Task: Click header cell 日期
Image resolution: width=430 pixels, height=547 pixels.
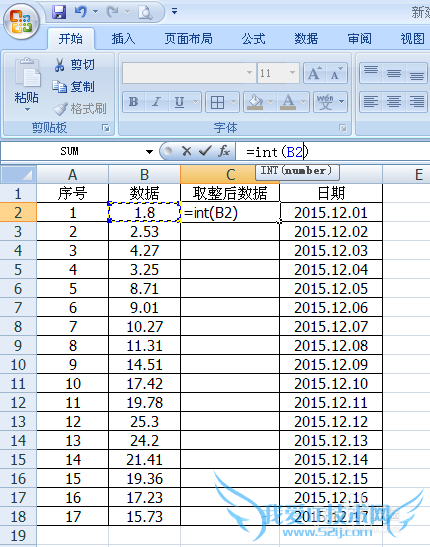Action: click(331, 193)
